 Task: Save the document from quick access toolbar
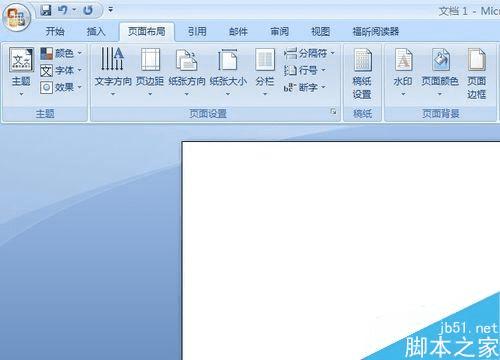click(46, 10)
